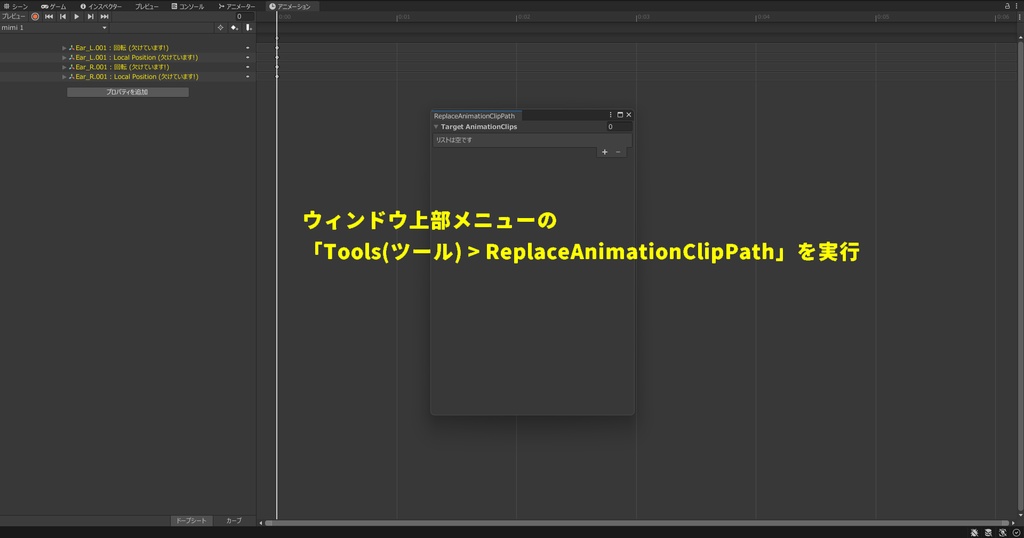The width and height of the screenshot is (1024, 538).
Task: Add element with the plus button
Action: click(x=605, y=152)
